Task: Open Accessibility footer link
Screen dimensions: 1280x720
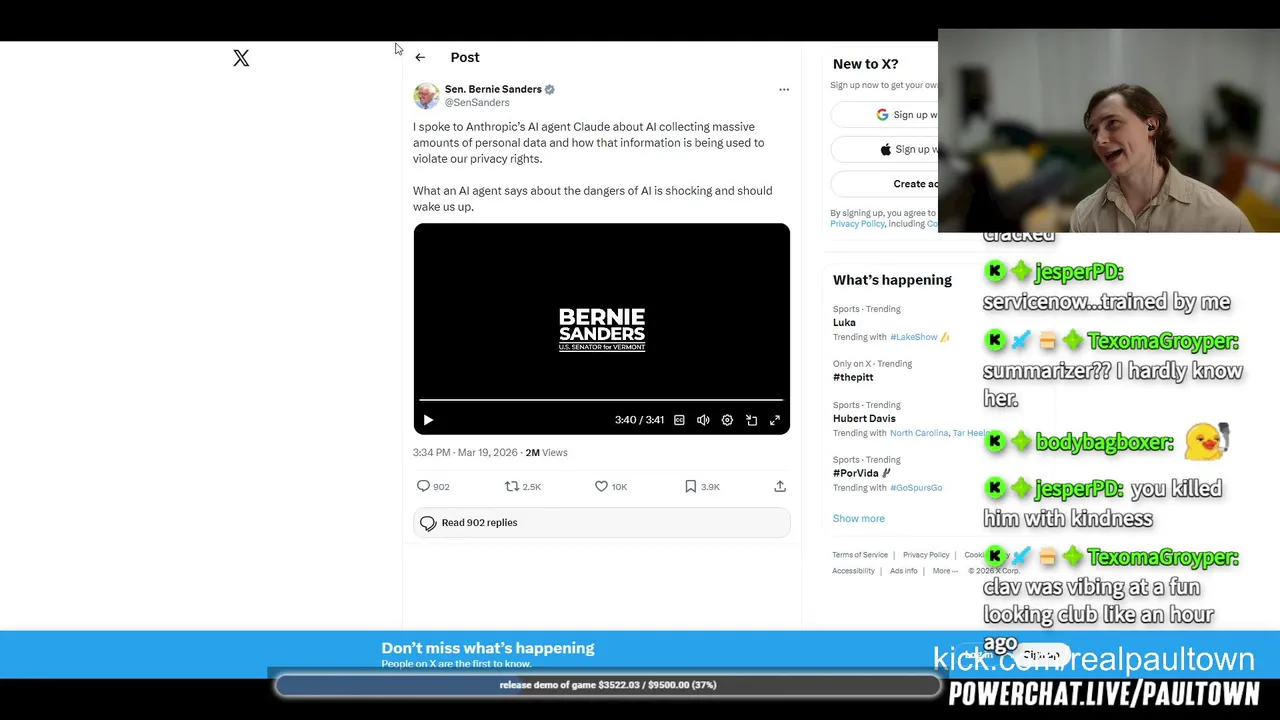Action: click(x=853, y=571)
